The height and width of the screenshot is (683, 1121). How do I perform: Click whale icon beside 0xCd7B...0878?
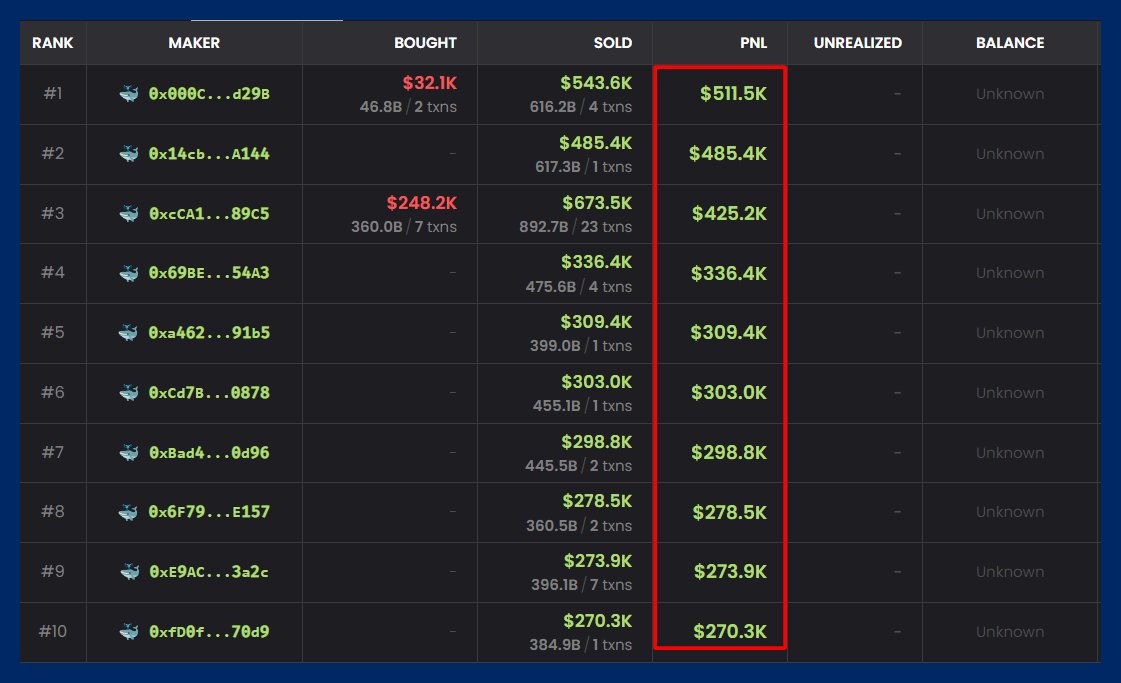(x=129, y=393)
